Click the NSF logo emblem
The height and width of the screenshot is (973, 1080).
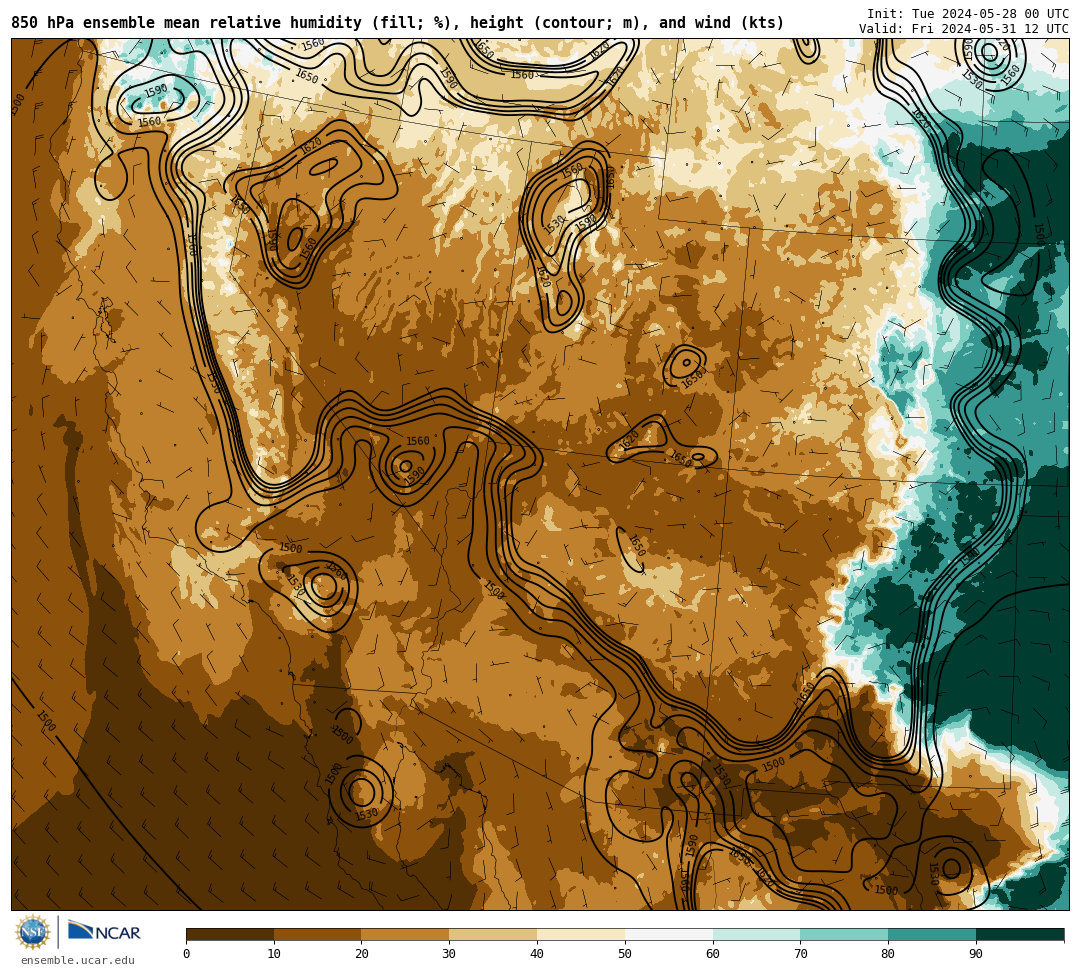33,932
